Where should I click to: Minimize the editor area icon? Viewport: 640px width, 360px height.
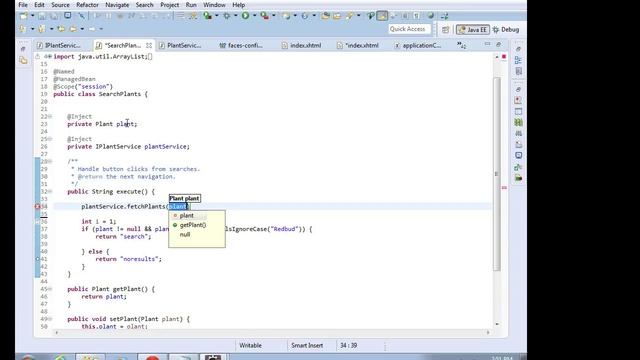click(x=487, y=44)
